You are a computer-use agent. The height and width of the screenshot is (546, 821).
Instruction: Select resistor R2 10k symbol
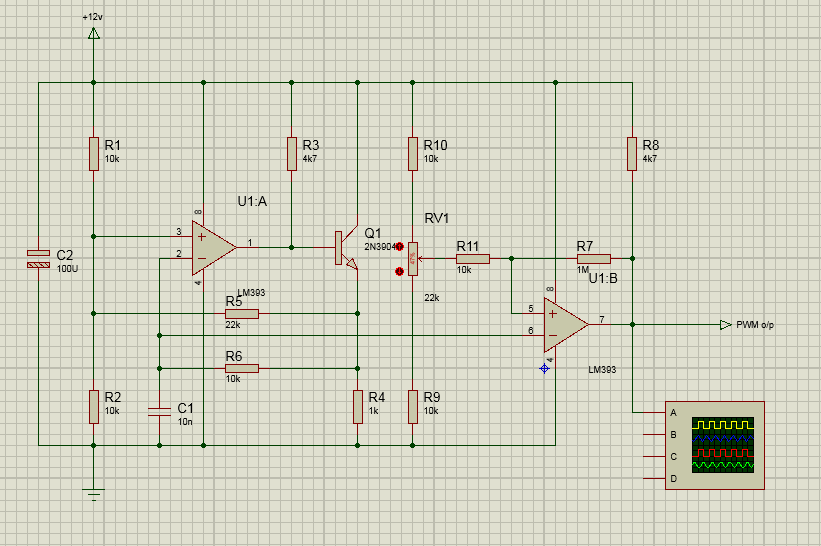[94, 407]
